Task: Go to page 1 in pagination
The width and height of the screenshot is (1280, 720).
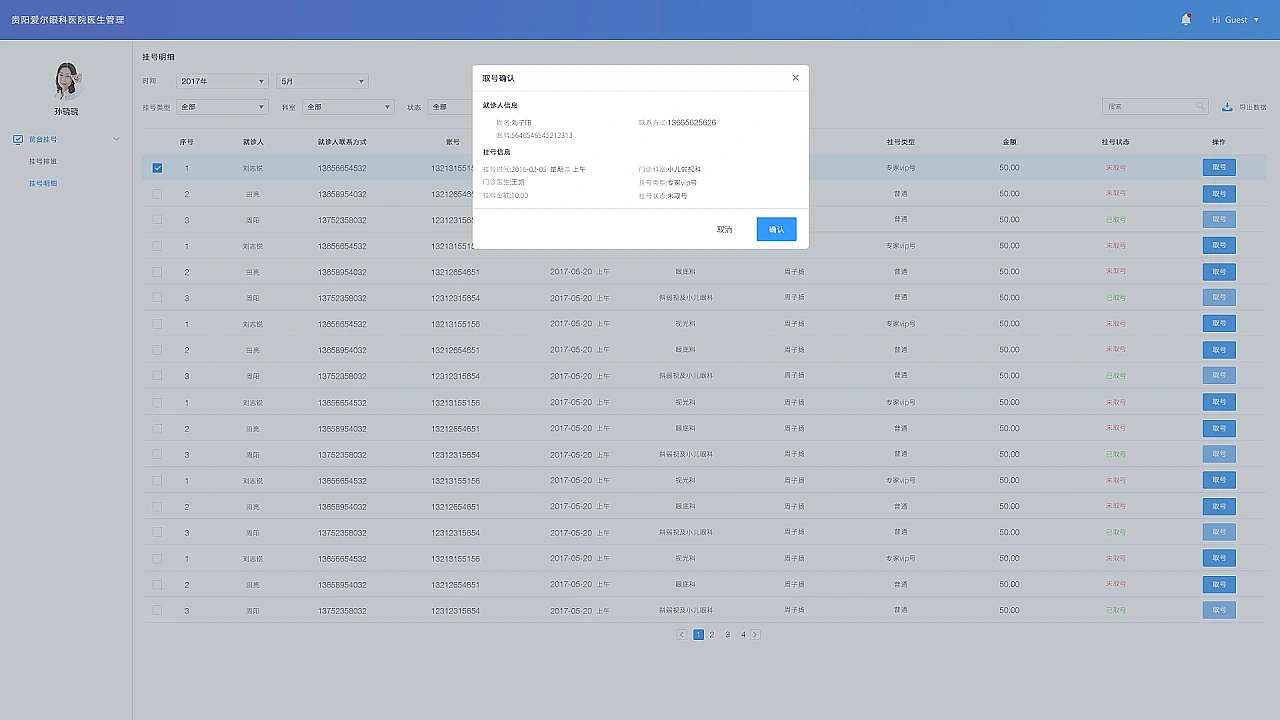Action: click(x=698, y=634)
